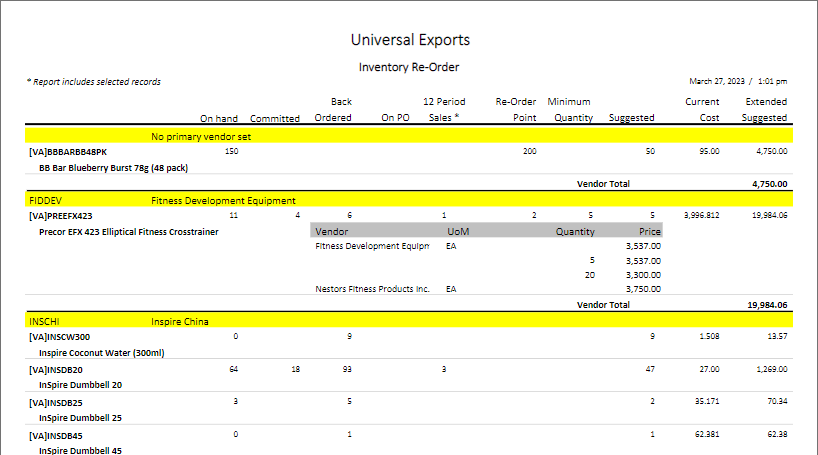Click the current cost 35.171
Viewport: 818px width, 455px height.
[707, 402]
